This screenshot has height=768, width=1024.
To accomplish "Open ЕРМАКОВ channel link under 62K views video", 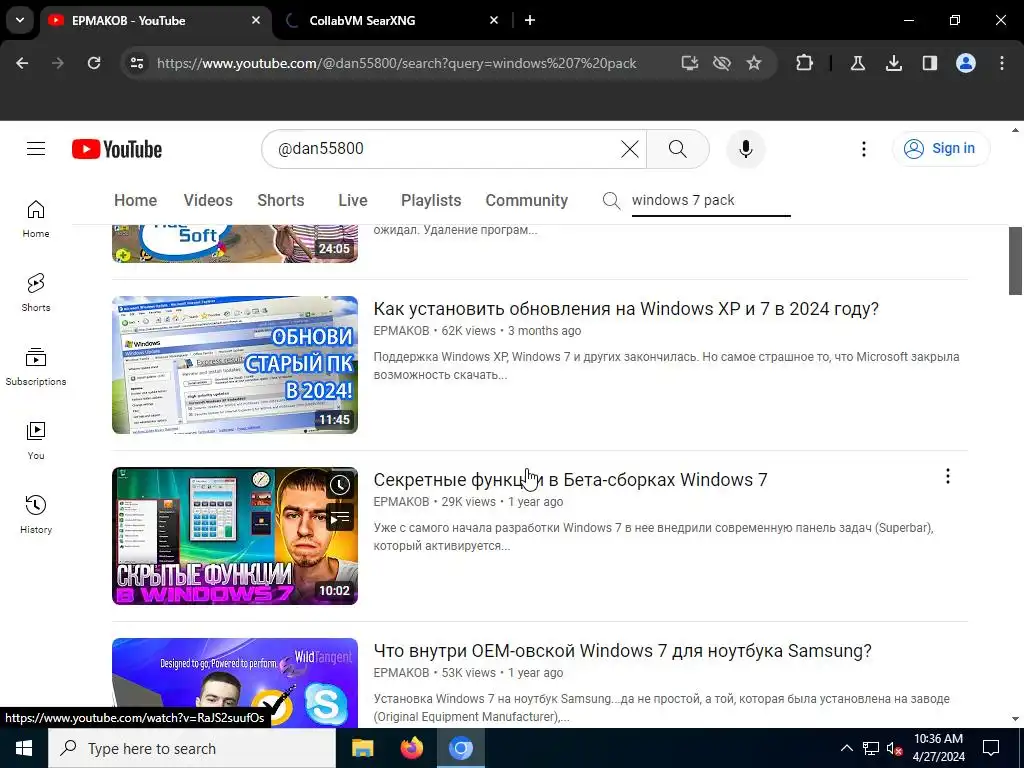I will point(401,330).
